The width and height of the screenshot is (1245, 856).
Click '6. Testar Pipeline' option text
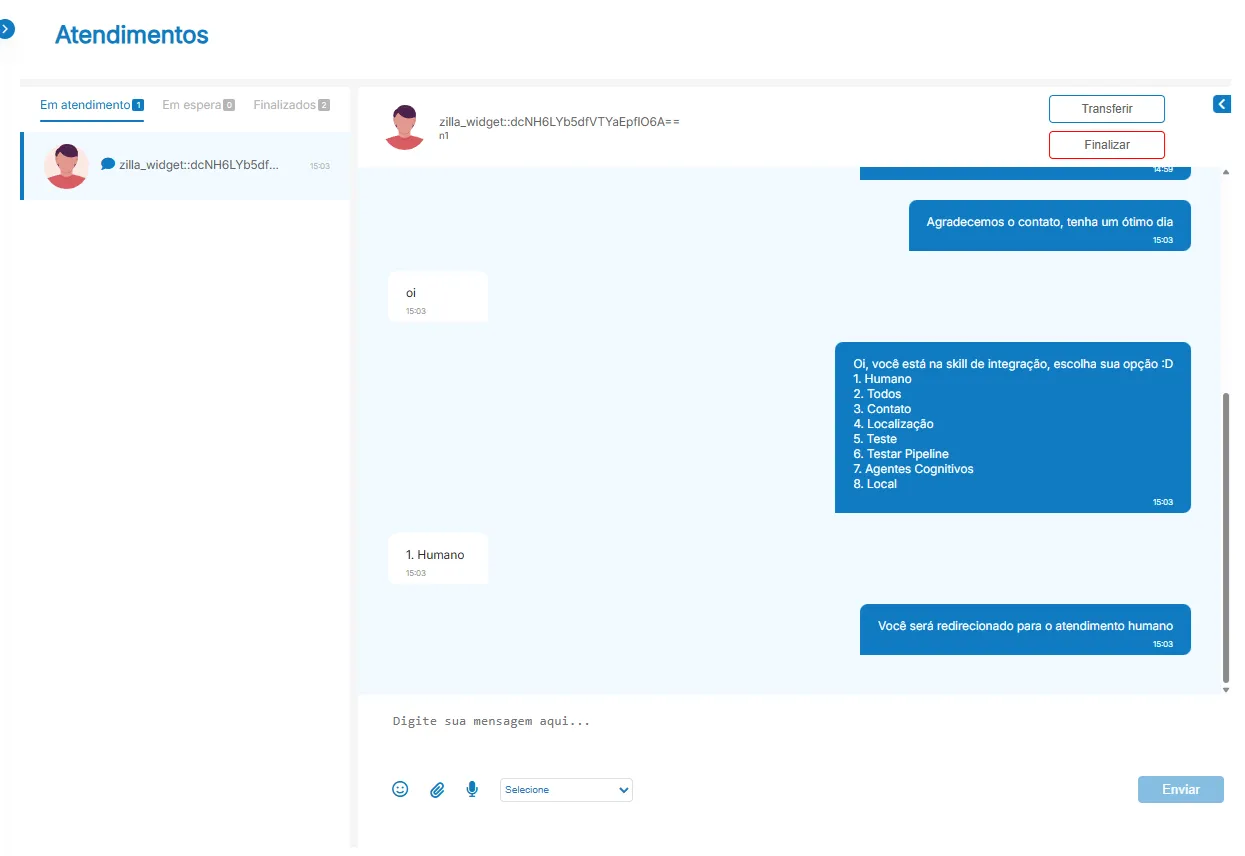coord(901,454)
